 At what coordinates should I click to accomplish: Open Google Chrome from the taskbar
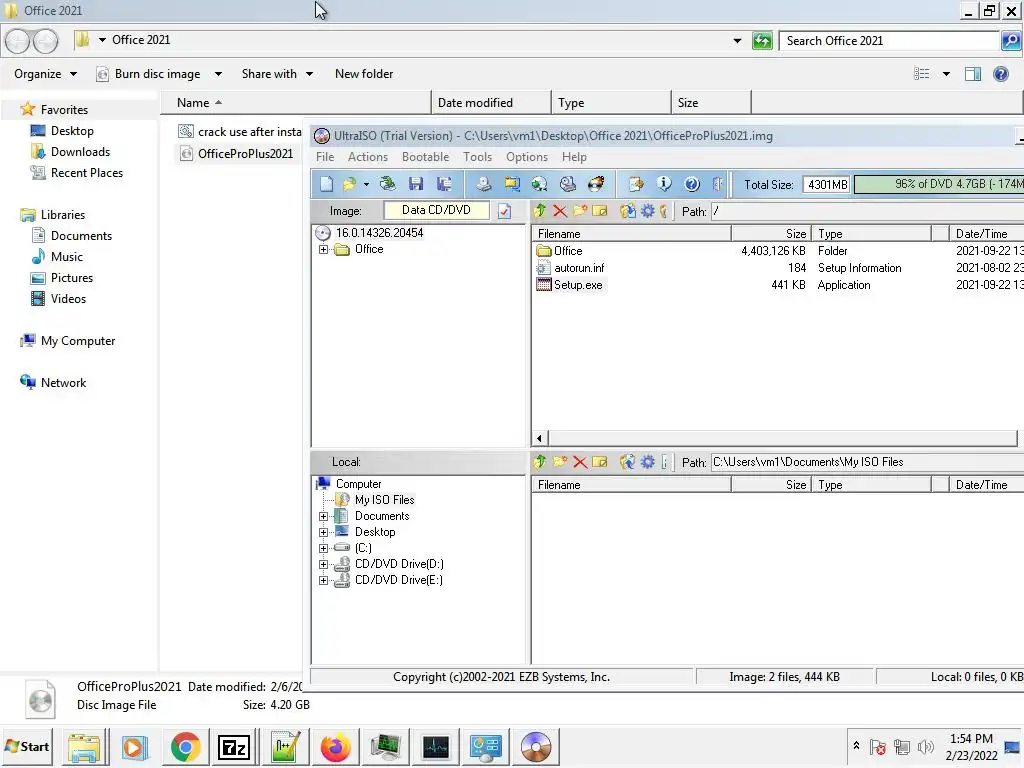point(185,746)
